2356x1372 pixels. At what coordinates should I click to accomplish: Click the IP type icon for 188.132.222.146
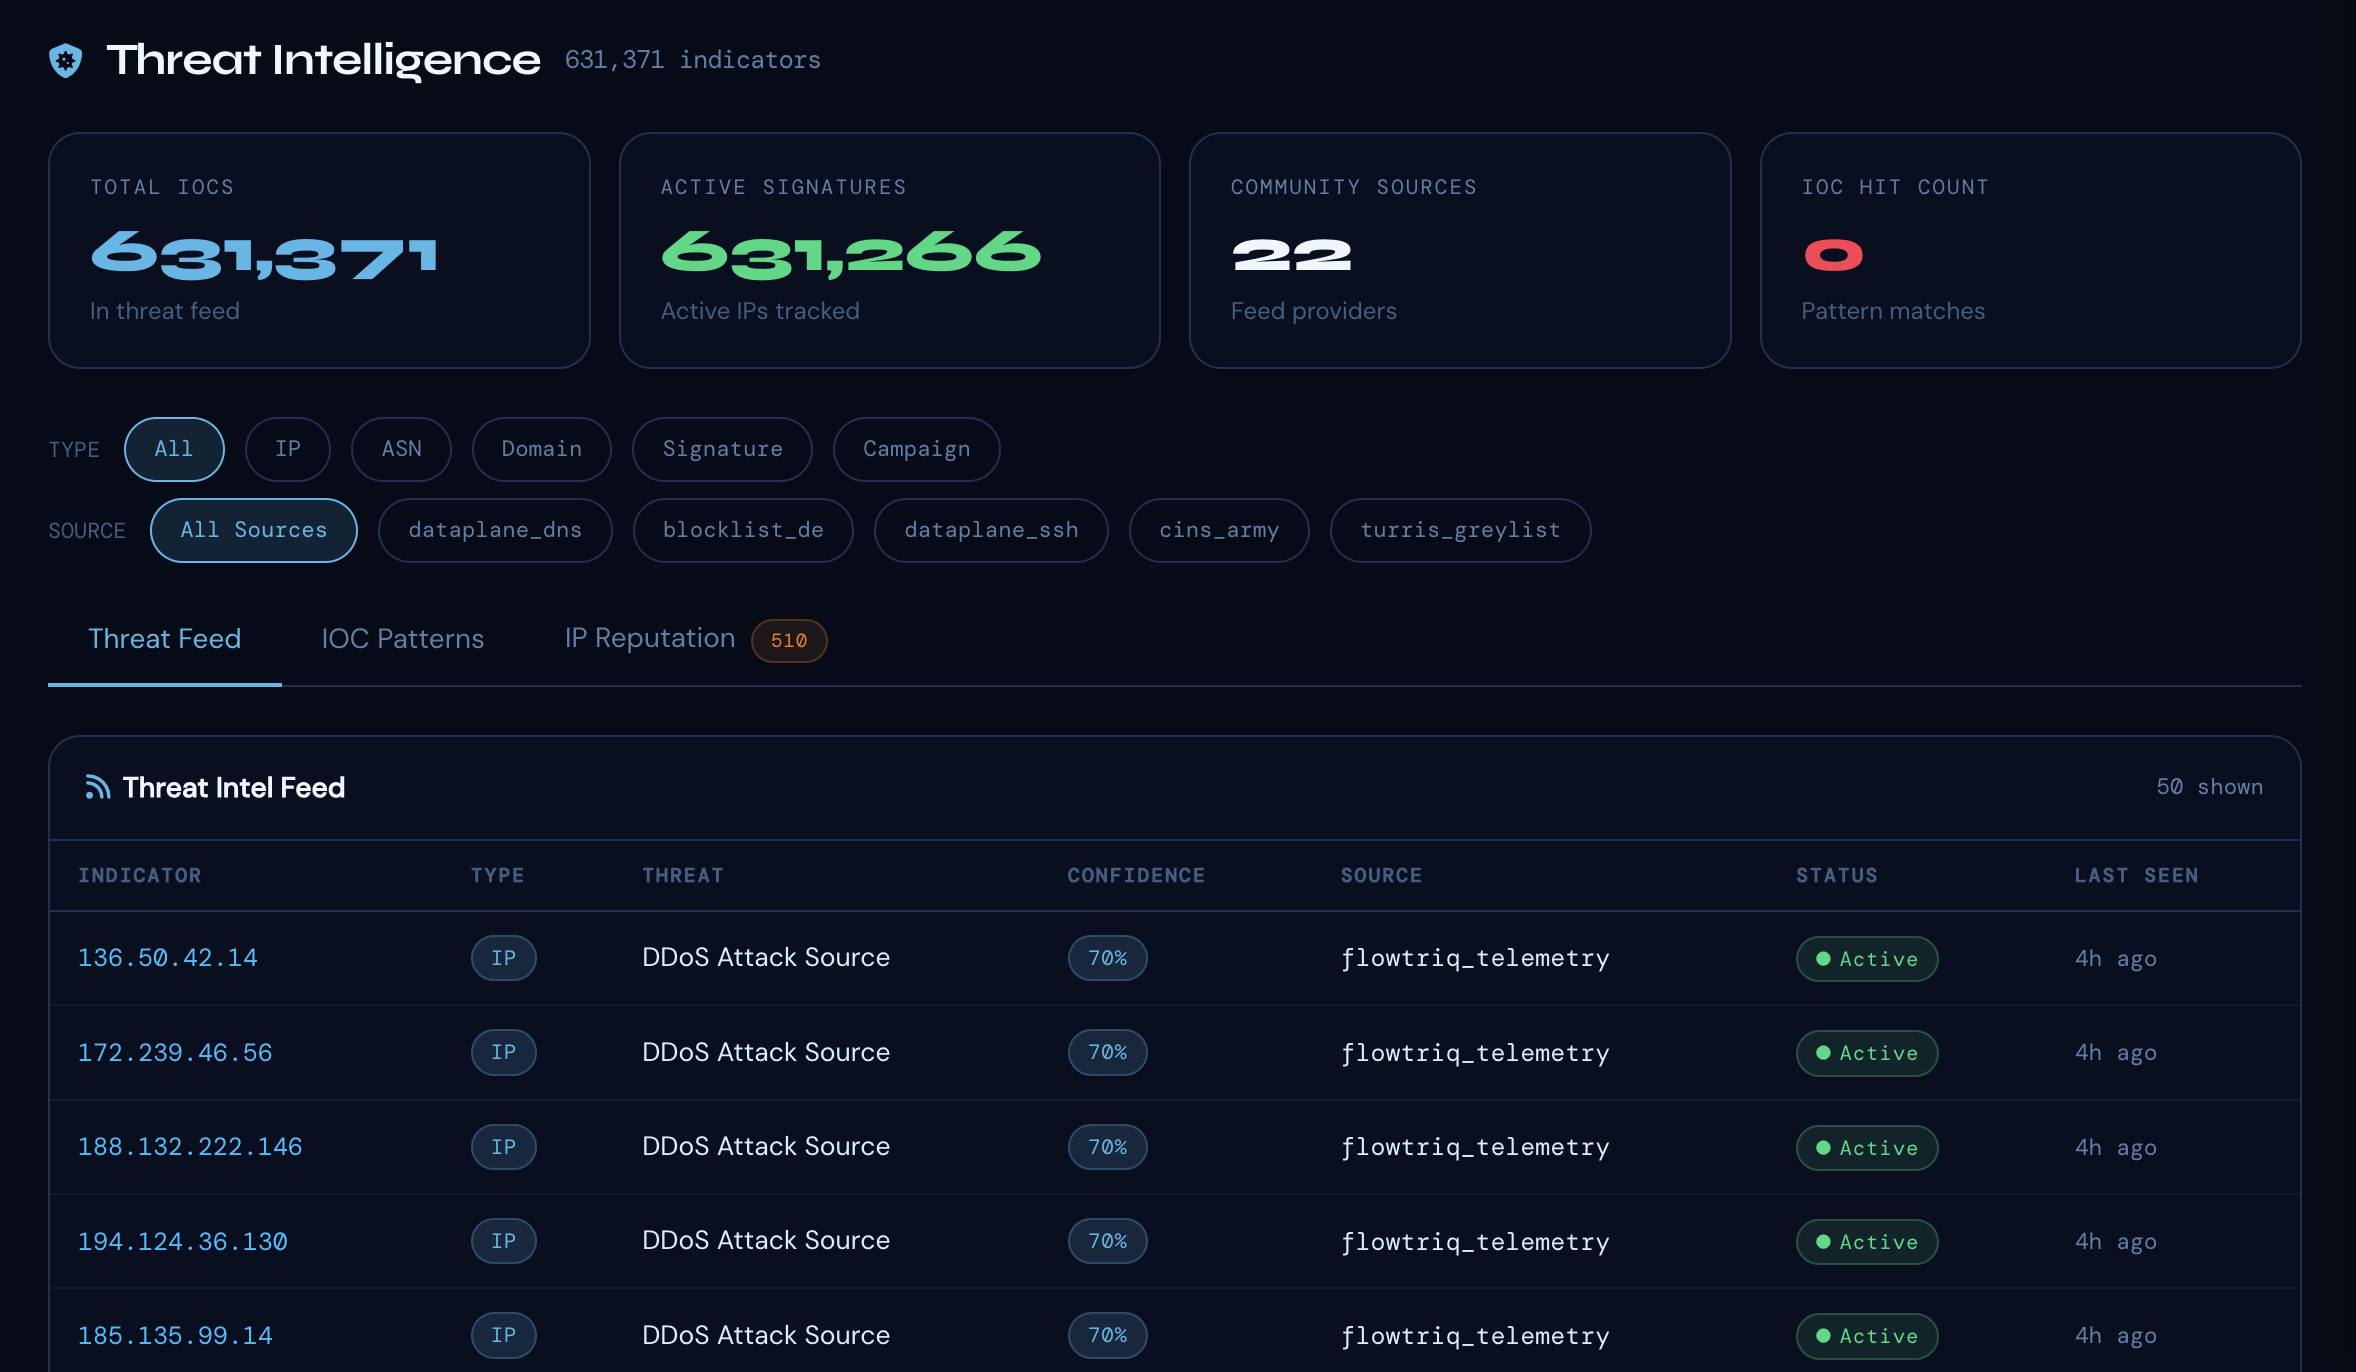503,1147
